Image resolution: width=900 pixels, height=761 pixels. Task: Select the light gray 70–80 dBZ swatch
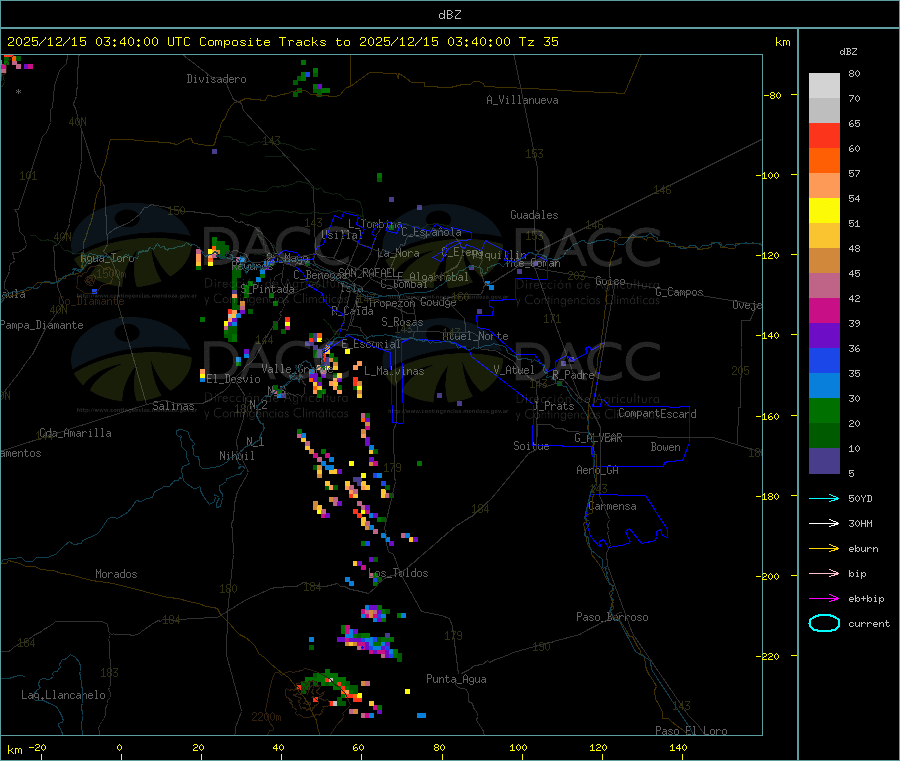coord(824,86)
